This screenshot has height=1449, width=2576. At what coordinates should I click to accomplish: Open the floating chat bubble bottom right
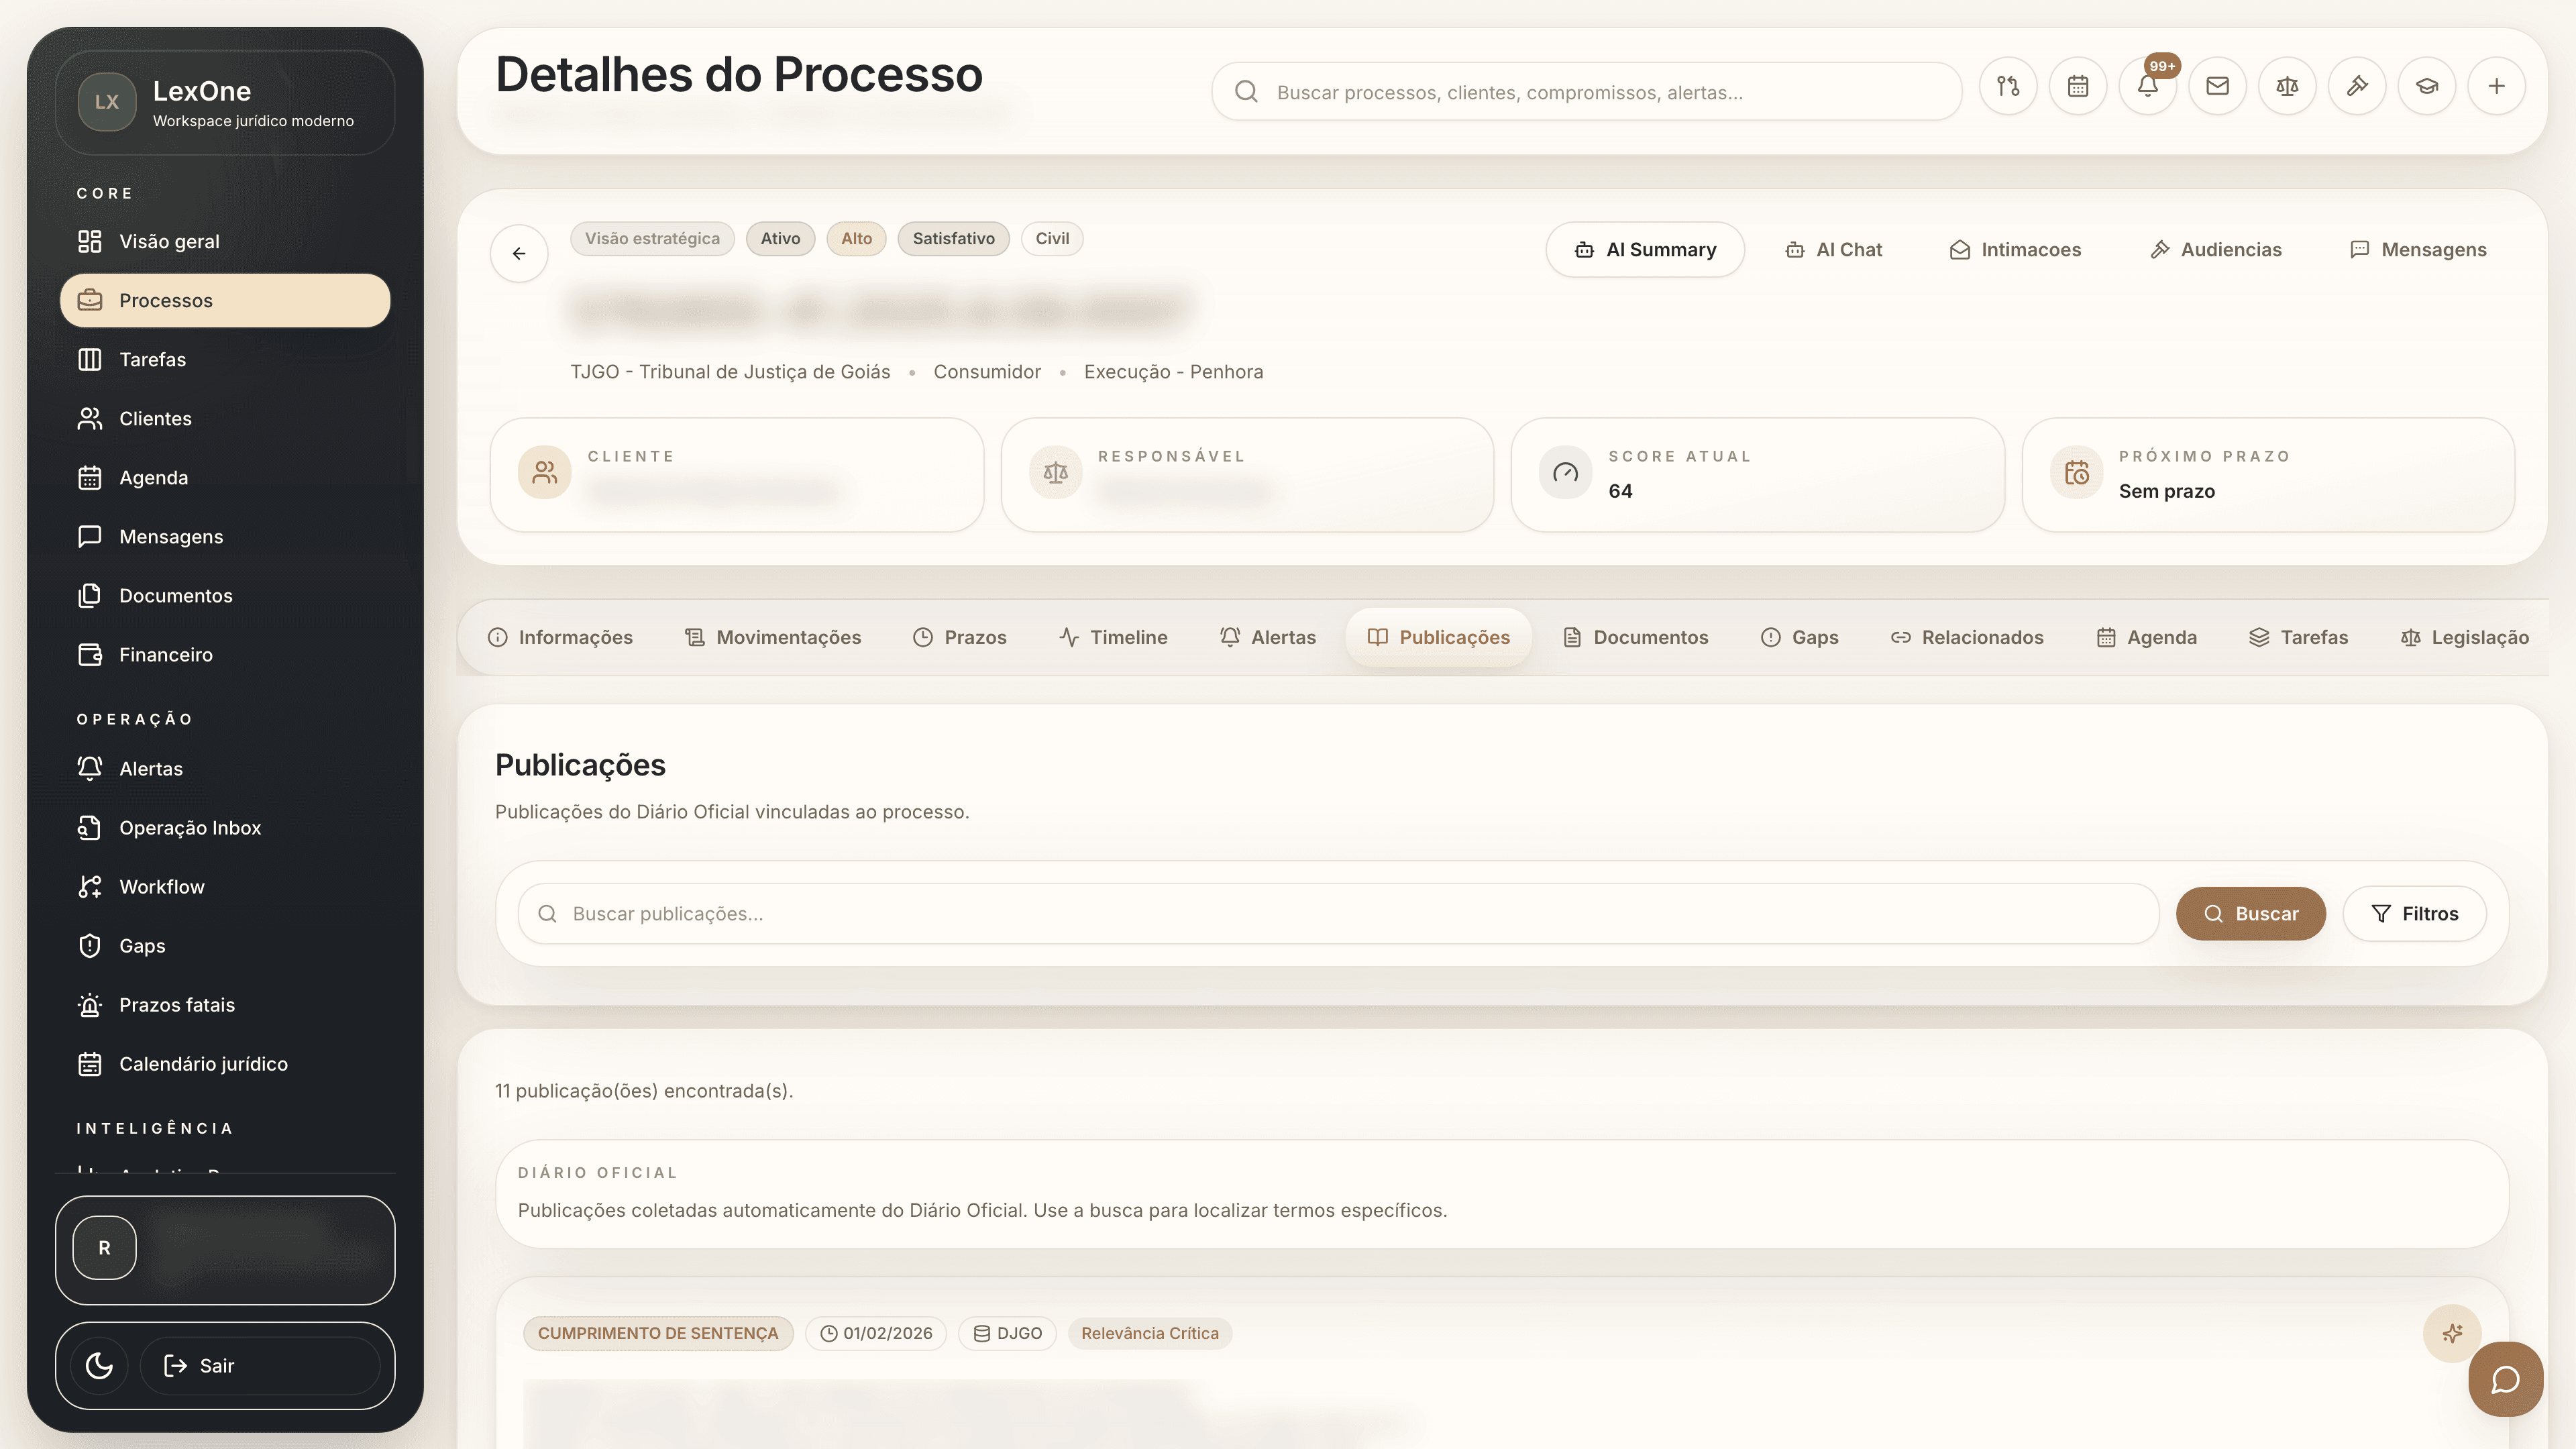(x=2506, y=1379)
